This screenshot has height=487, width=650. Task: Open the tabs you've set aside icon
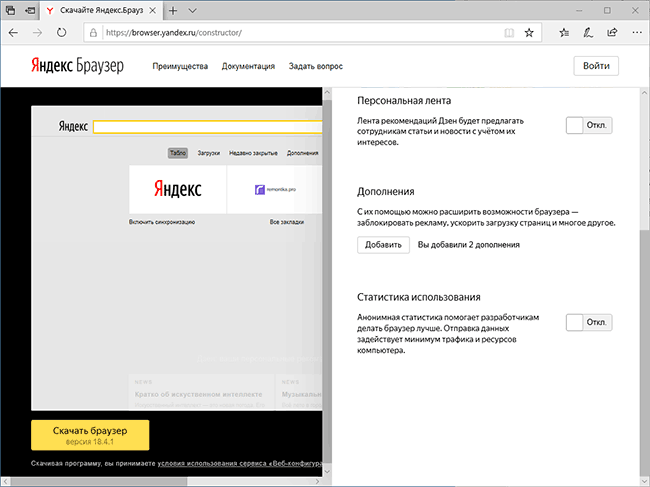[10, 10]
